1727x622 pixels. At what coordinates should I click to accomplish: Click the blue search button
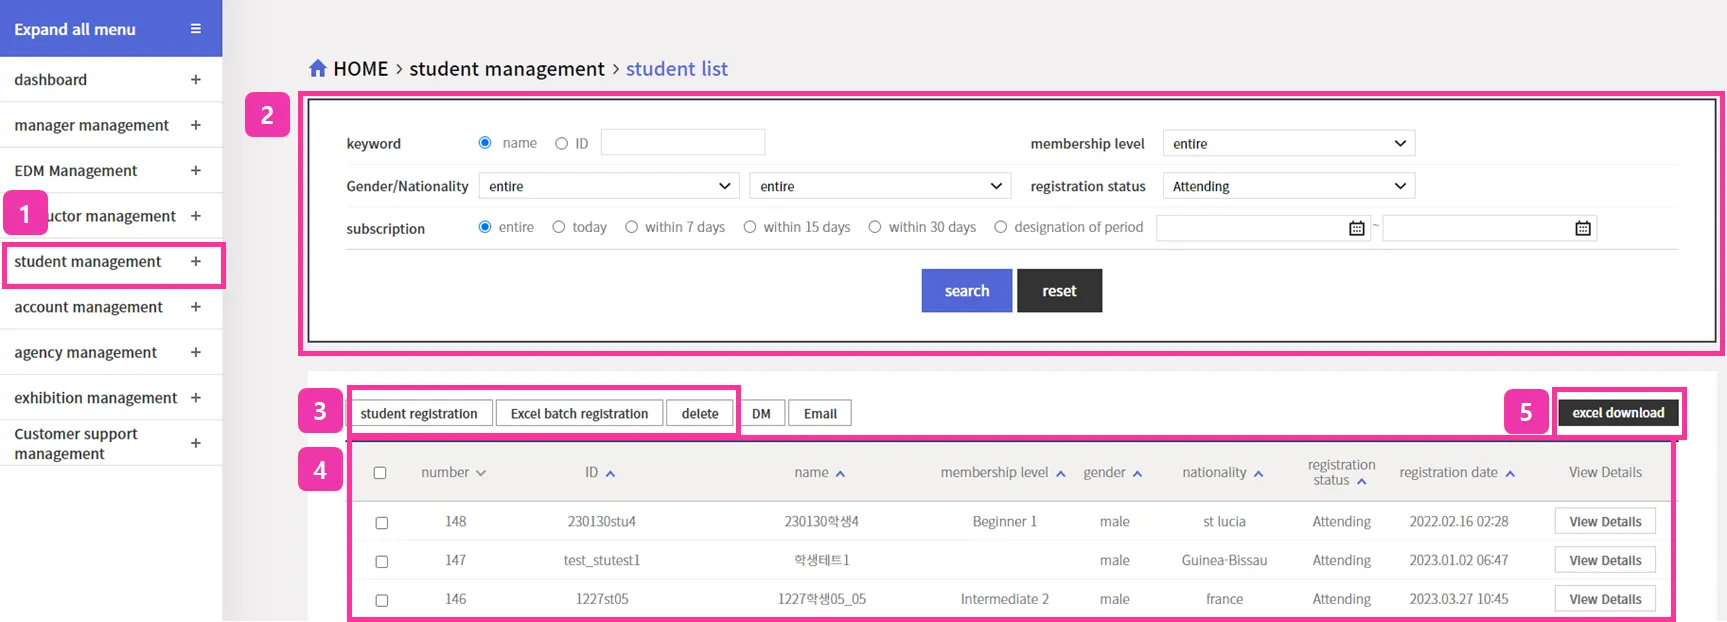pos(966,290)
